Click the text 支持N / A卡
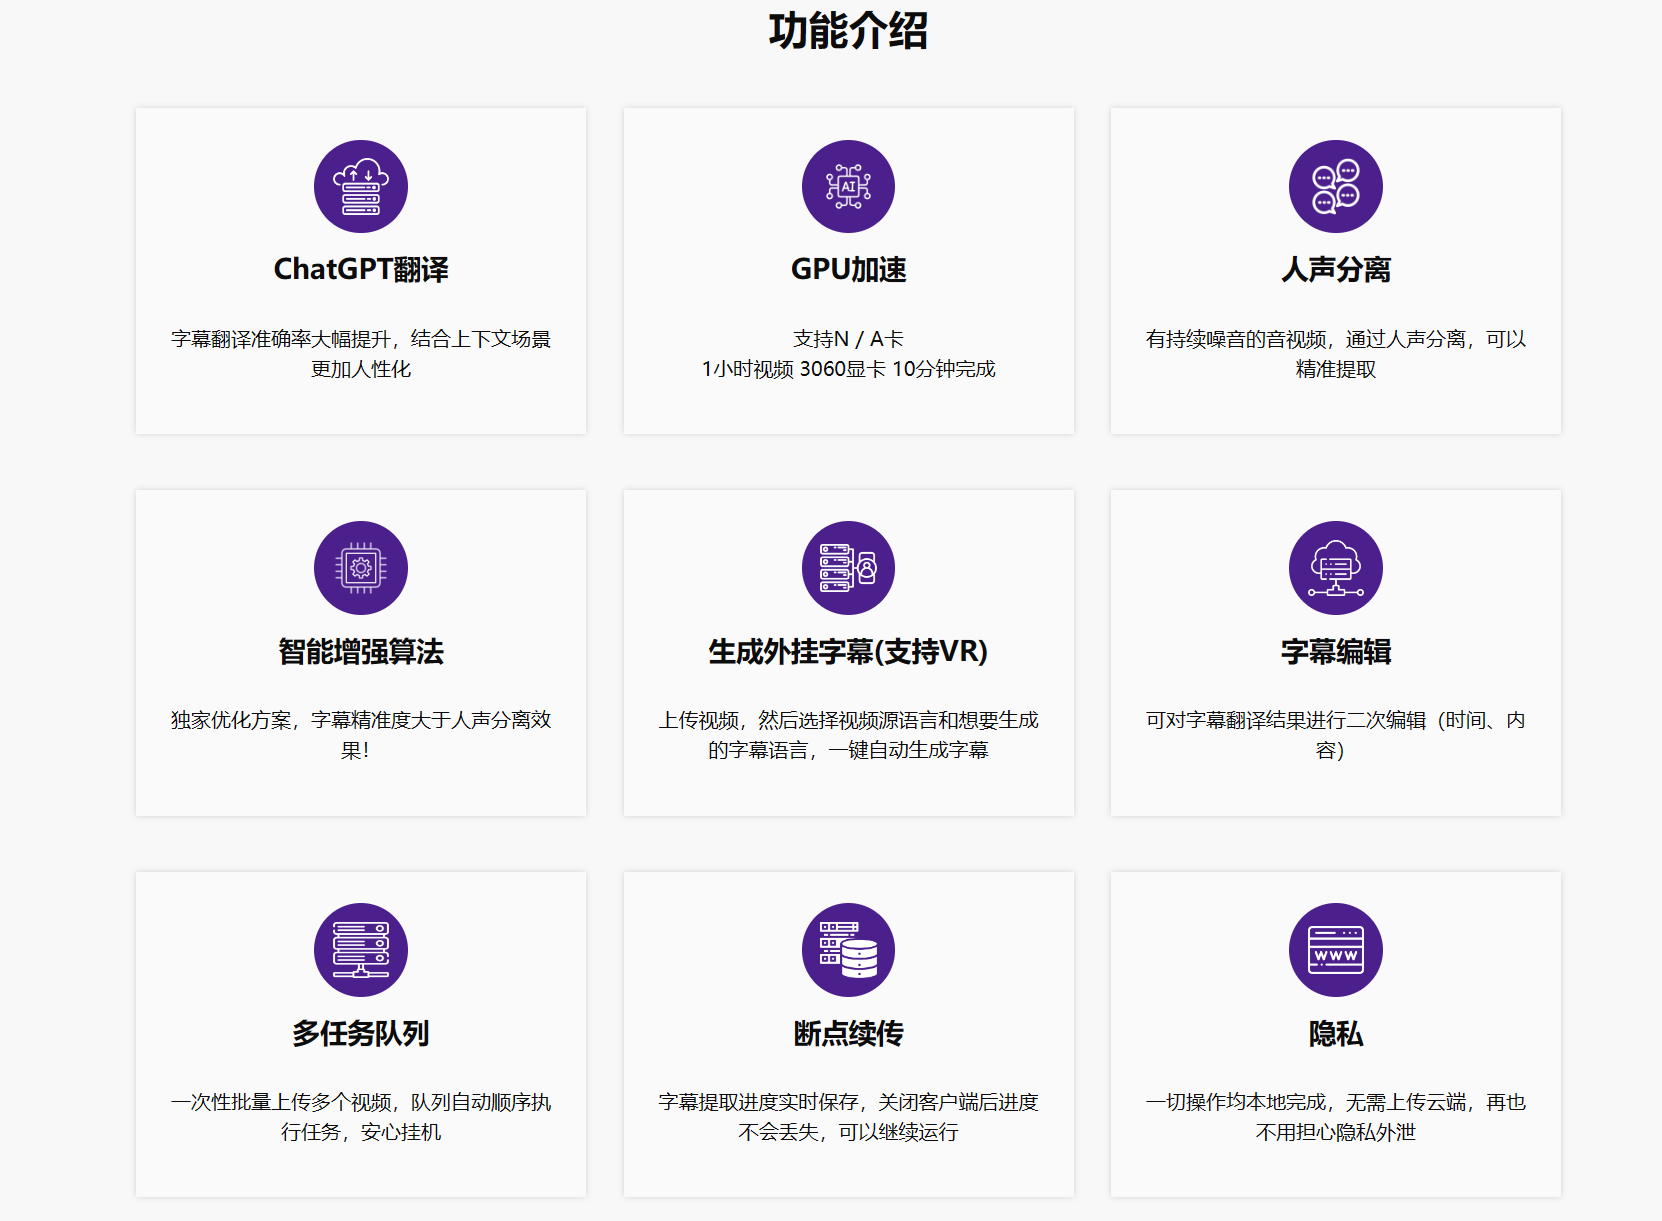Screen dimensions: 1662x1221 [848, 339]
